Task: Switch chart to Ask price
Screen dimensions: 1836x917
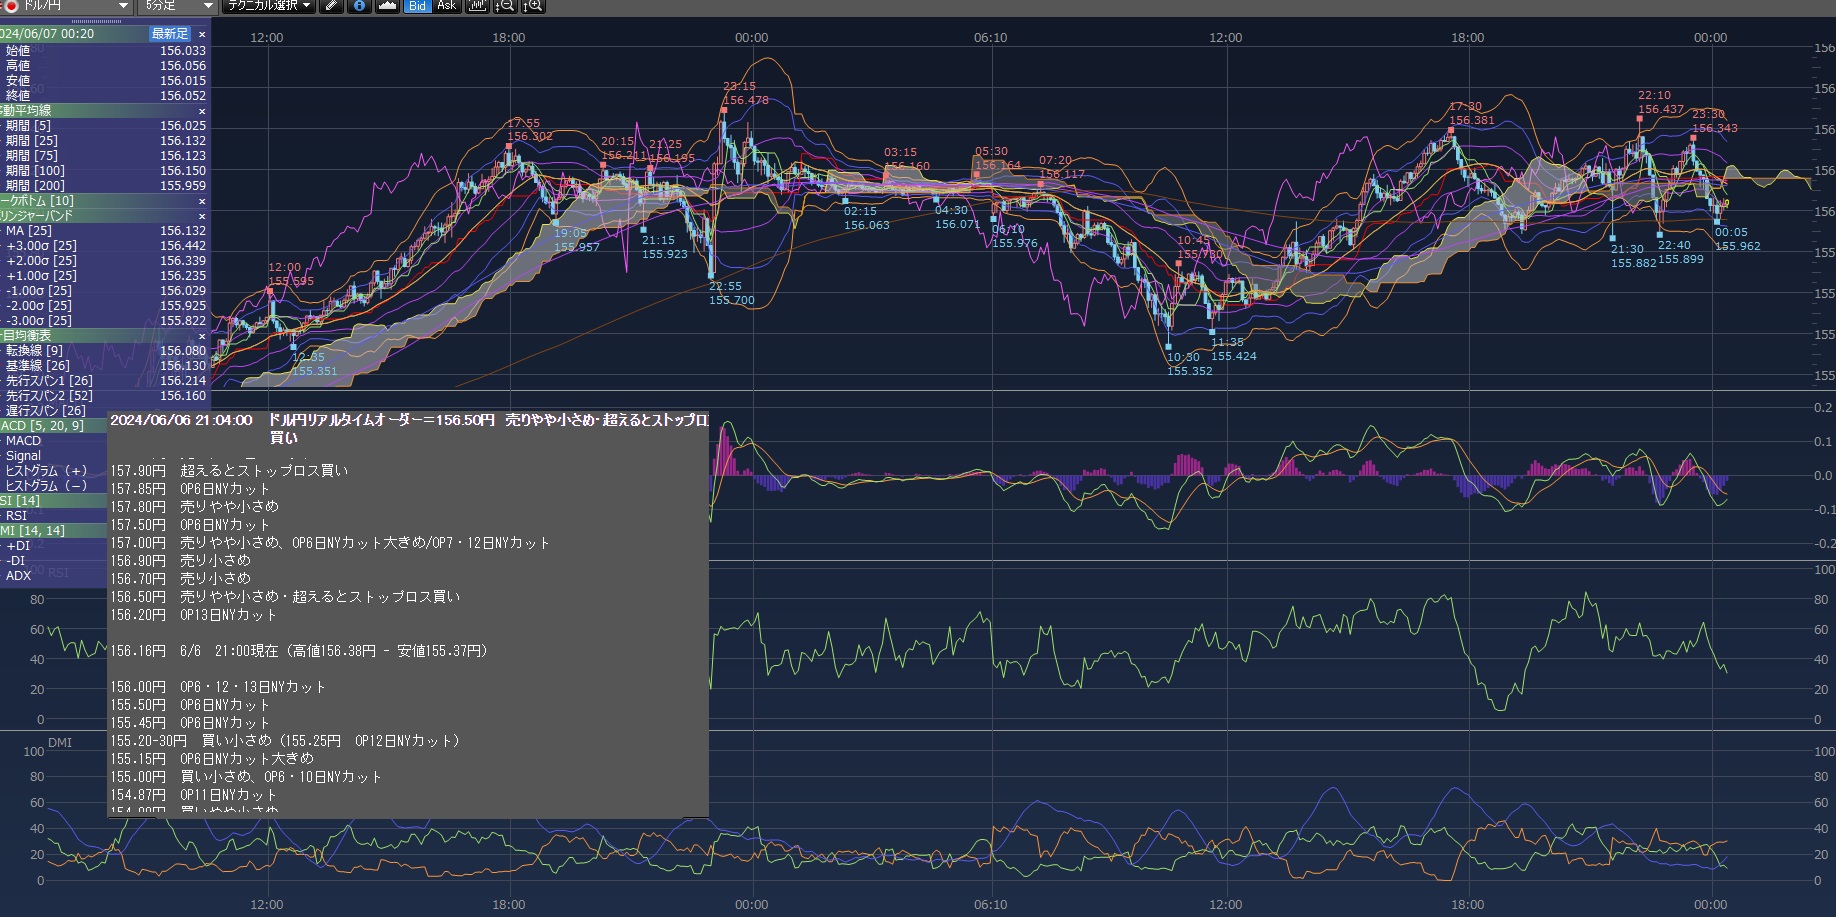Action: pyautogui.click(x=446, y=6)
